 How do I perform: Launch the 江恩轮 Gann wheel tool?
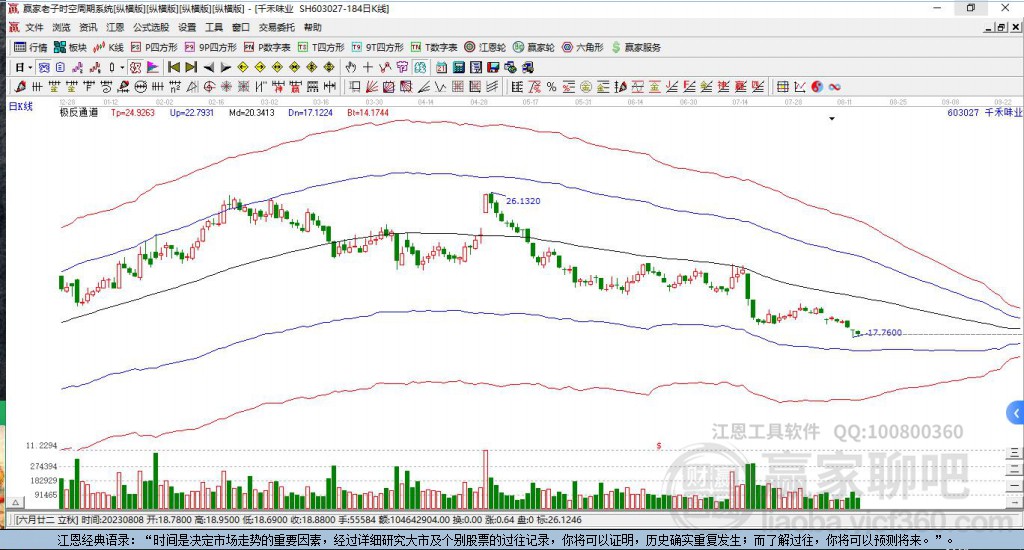[485, 47]
